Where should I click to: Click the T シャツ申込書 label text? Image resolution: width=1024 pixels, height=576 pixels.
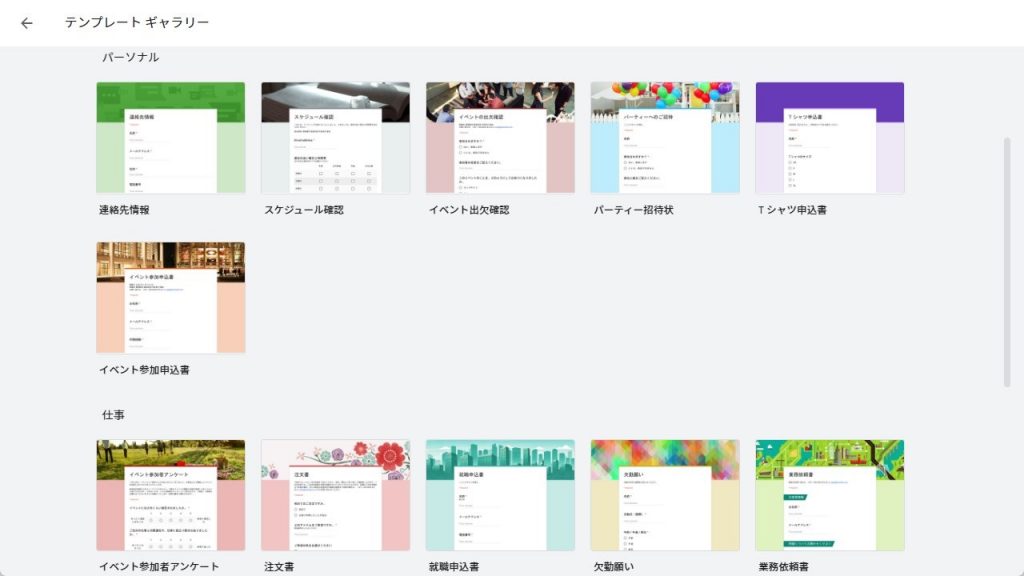coord(792,210)
